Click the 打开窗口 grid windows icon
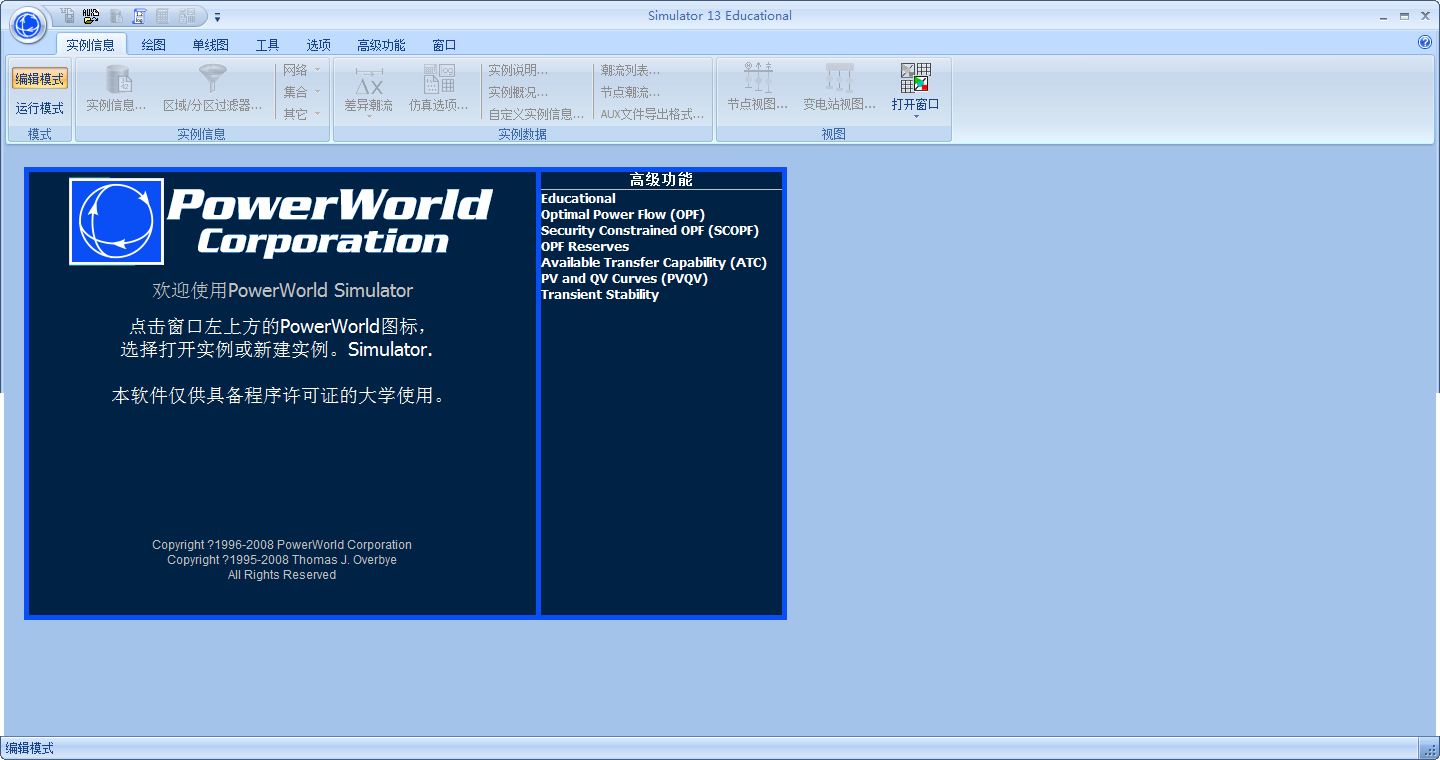This screenshot has width=1440, height=760. [x=916, y=78]
